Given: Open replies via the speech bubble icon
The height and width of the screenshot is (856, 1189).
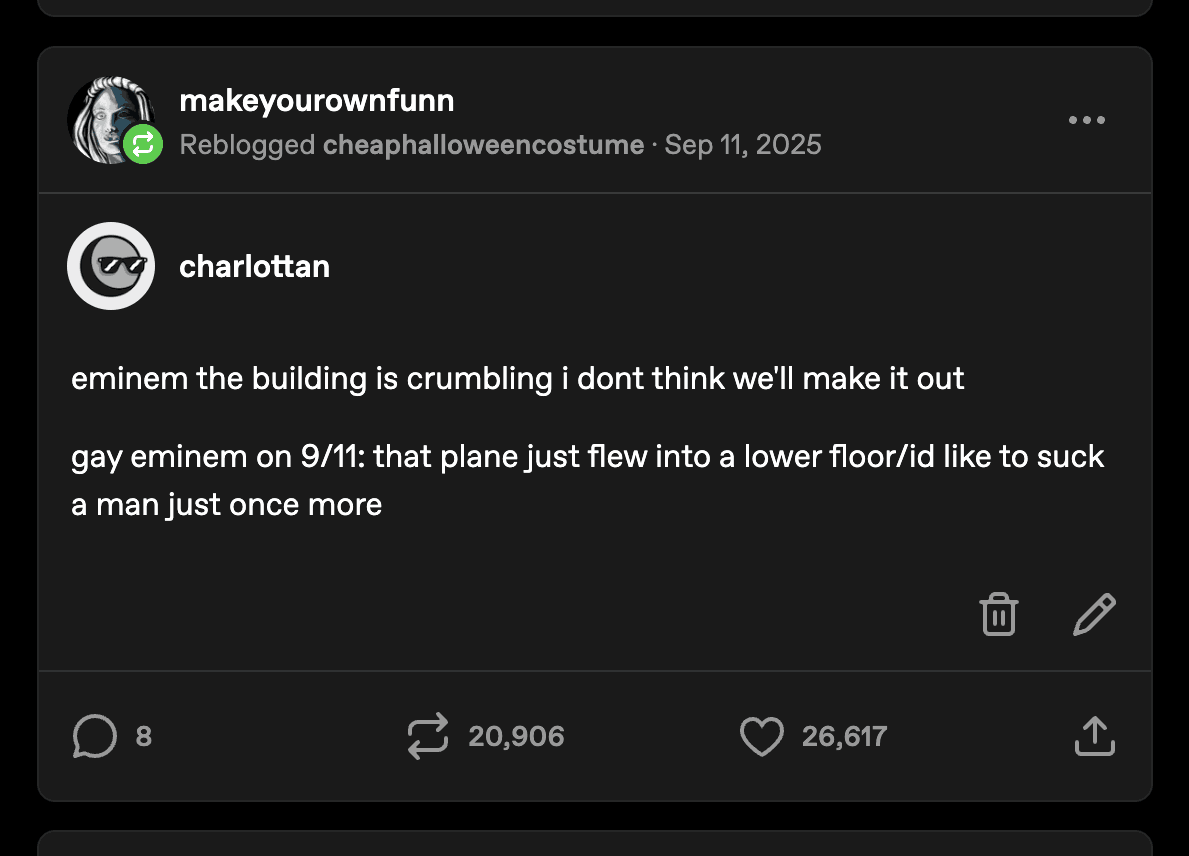Looking at the screenshot, I should click(95, 737).
